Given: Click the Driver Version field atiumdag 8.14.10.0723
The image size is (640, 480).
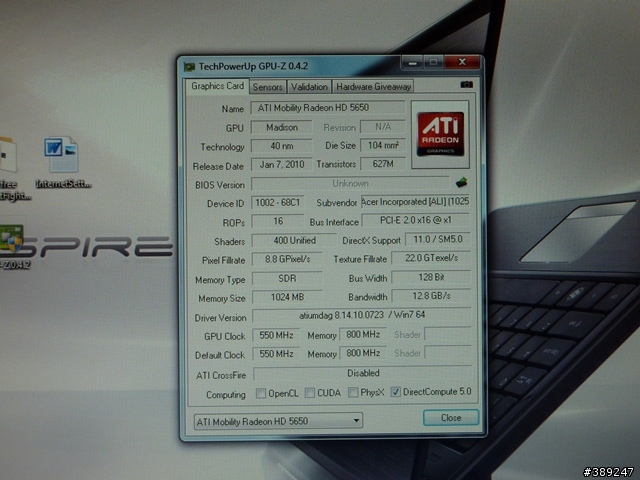Looking at the screenshot, I should pos(362,315).
